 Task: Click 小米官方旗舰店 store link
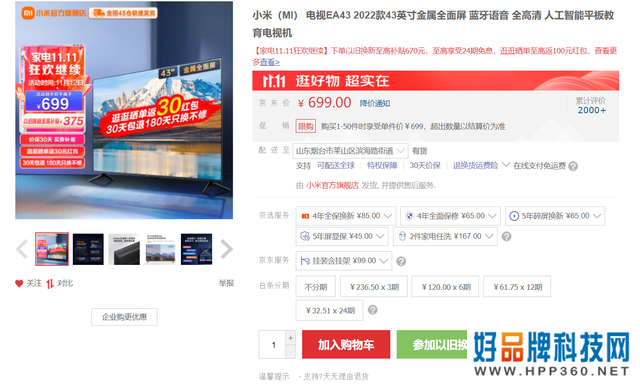pos(332,185)
